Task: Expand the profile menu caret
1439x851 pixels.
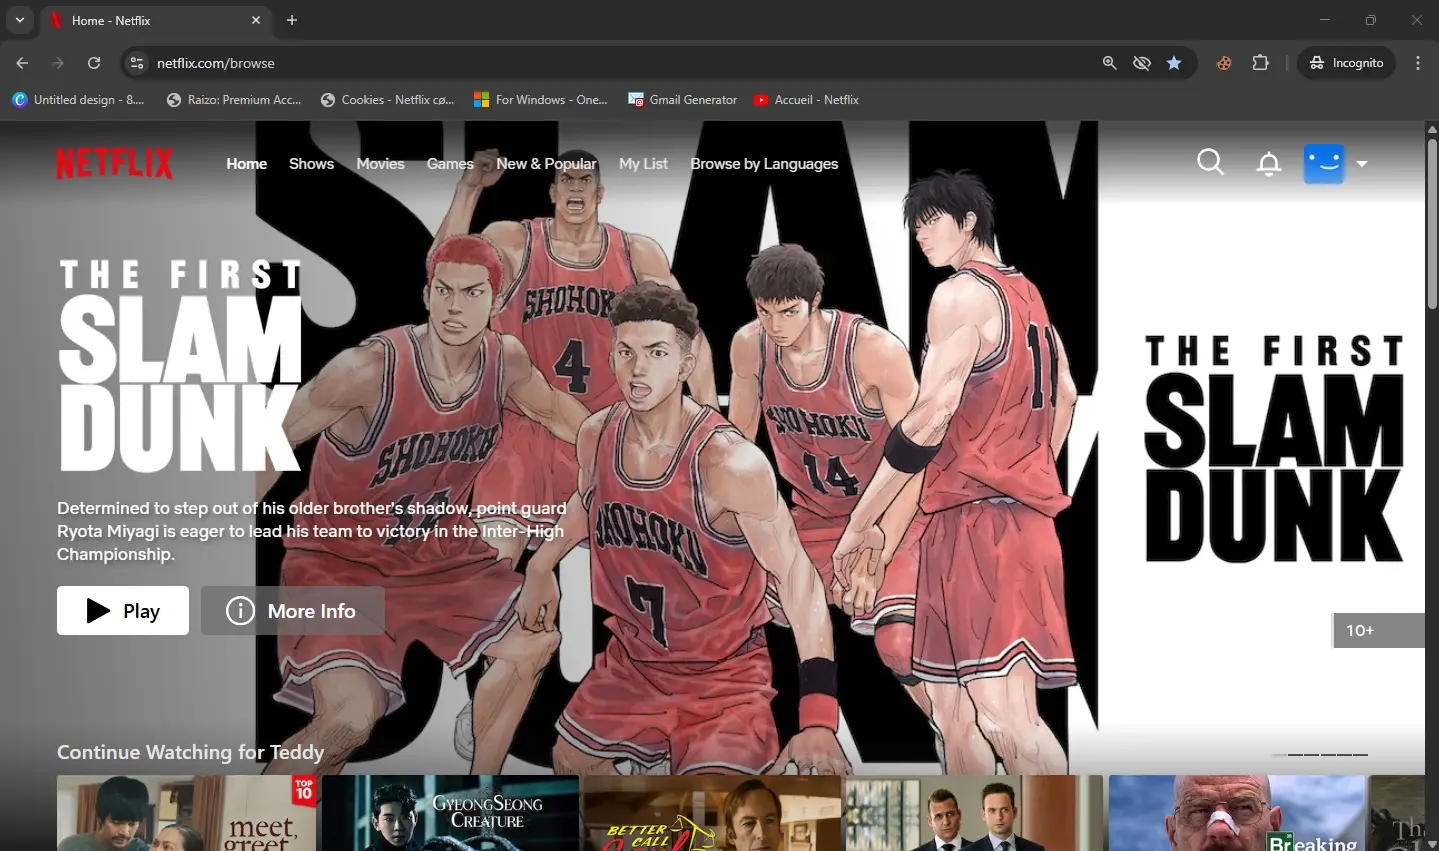Action: pos(1361,164)
